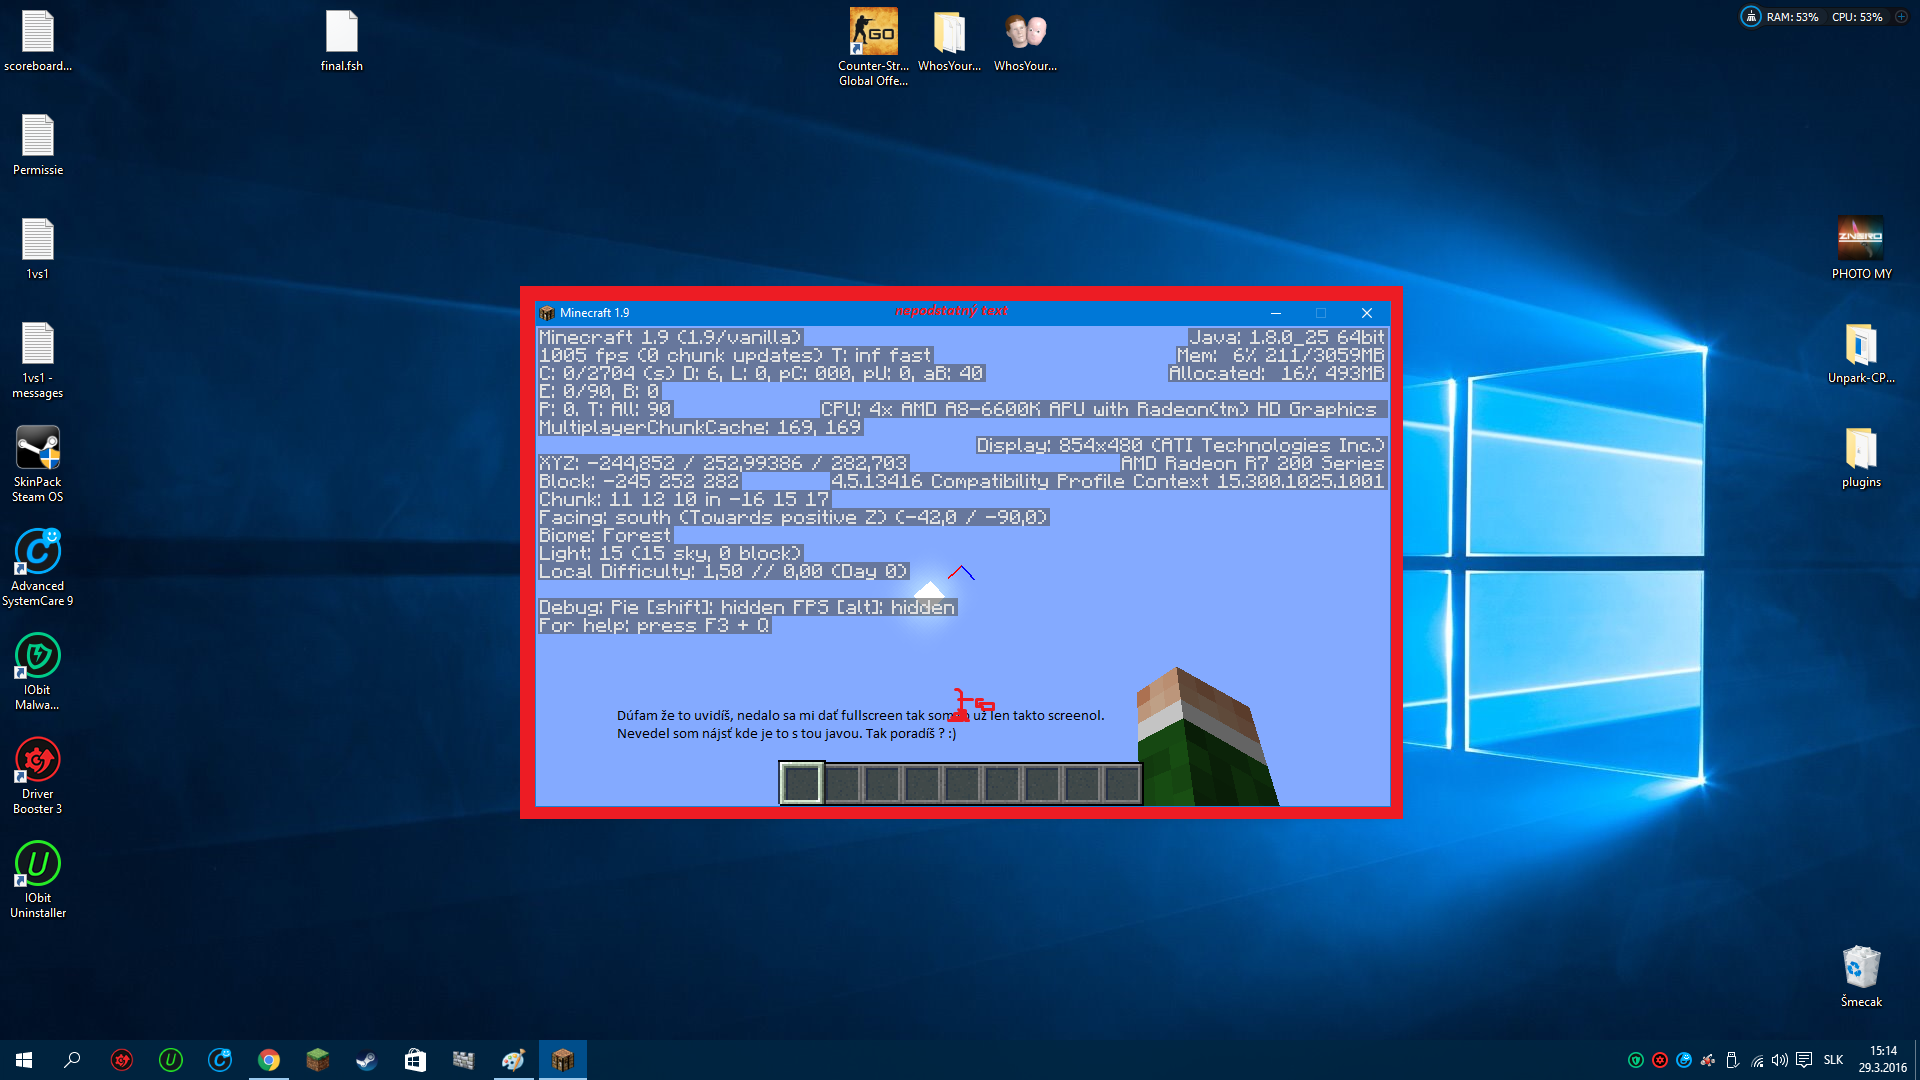Click the performance widget's round left icon
The height and width of the screenshot is (1080, 1920).
pos(1751,17)
